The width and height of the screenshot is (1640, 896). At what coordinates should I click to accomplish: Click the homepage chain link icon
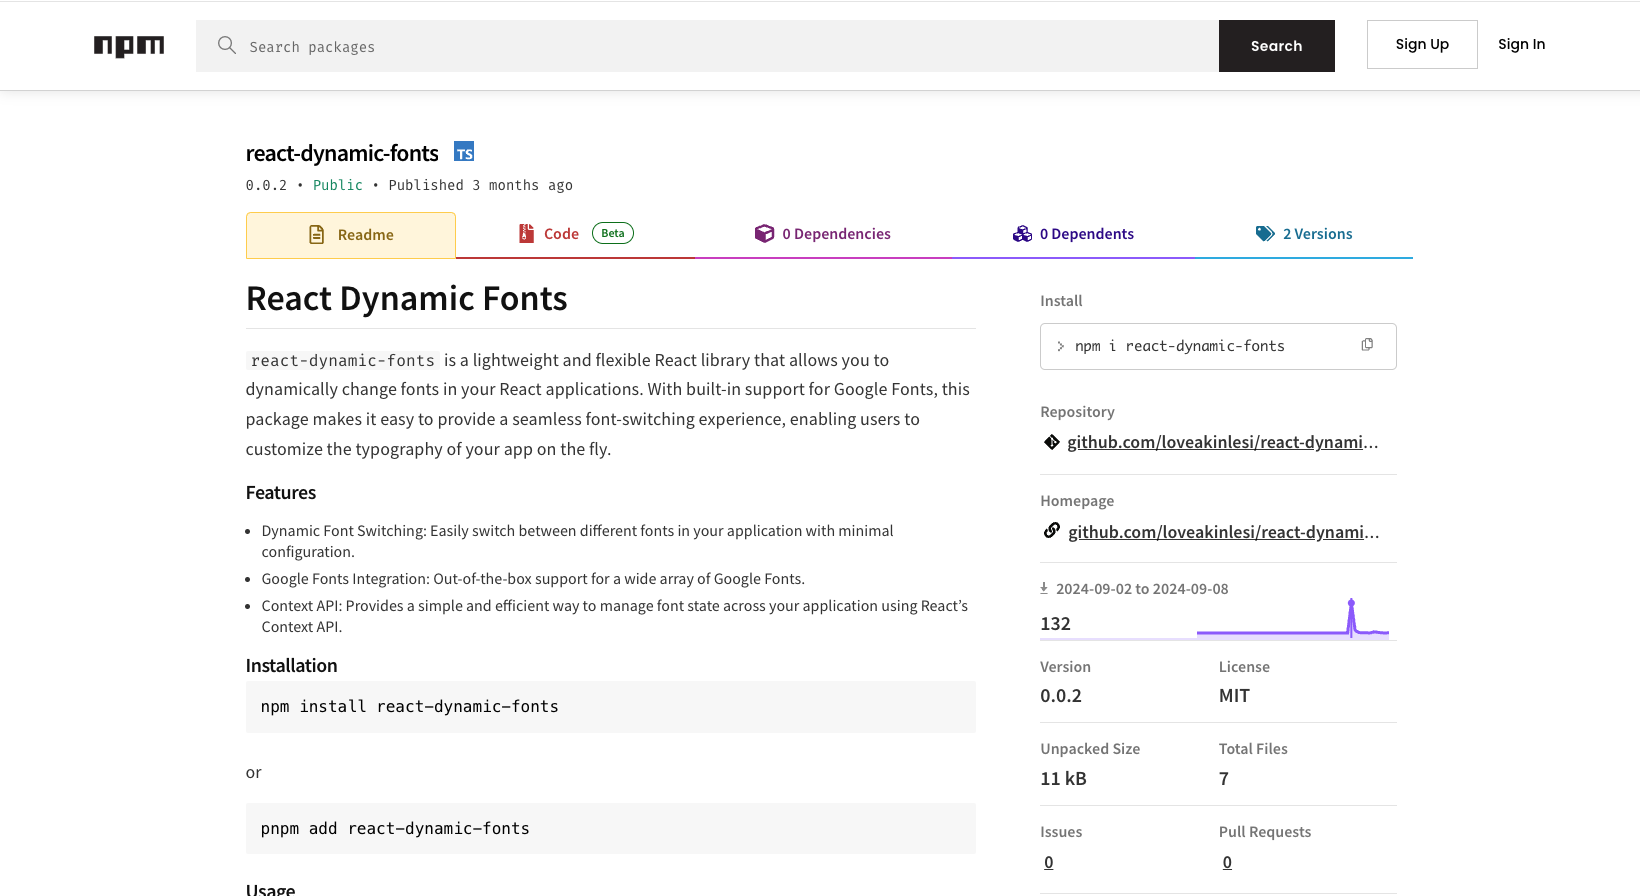[x=1052, y=531]
